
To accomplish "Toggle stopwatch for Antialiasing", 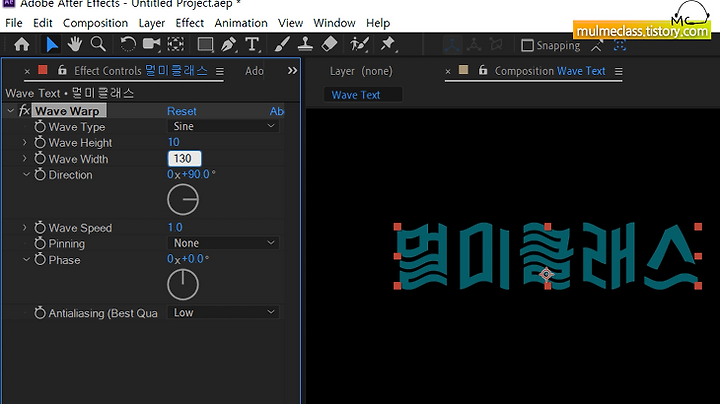I will coord(40,313).
